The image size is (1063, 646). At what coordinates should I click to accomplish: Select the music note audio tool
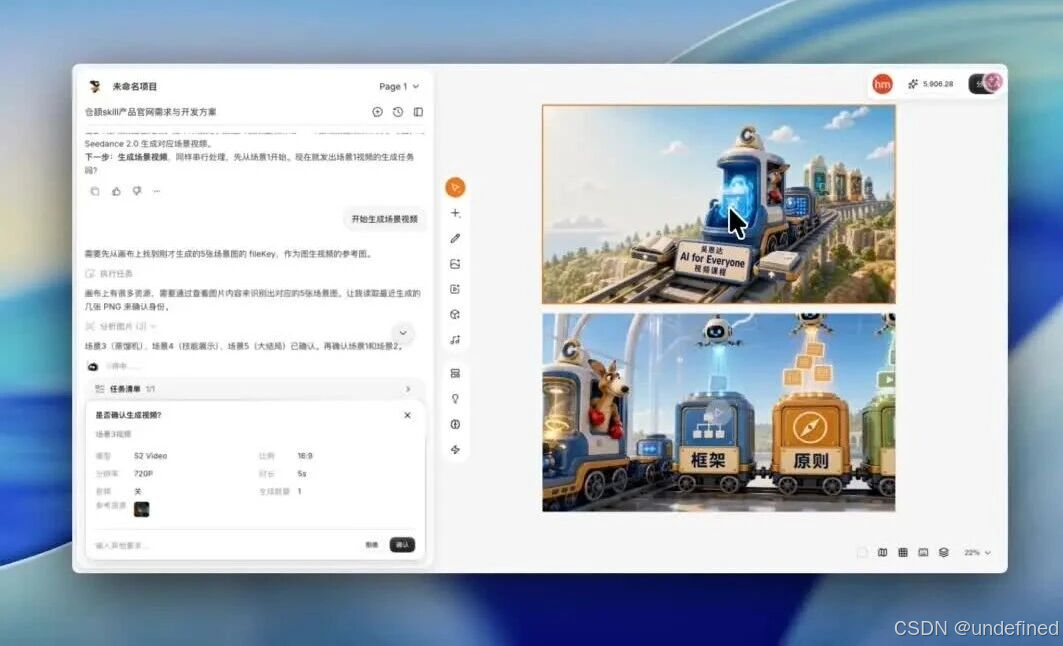[x=456, y=340]
